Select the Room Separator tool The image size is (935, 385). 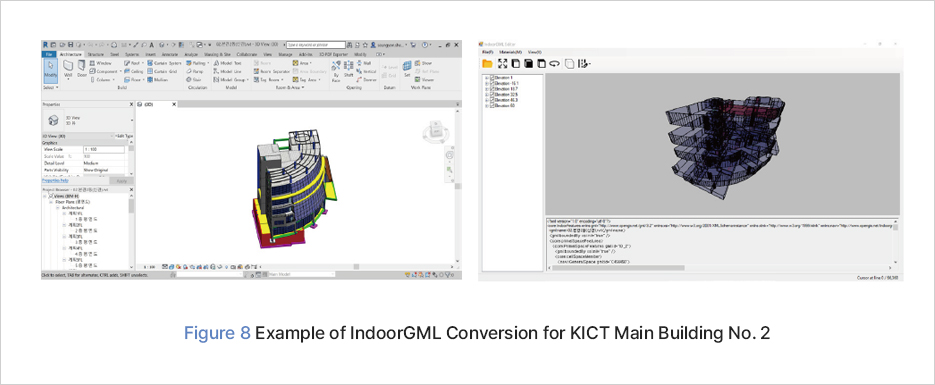[x=271, y=71]
